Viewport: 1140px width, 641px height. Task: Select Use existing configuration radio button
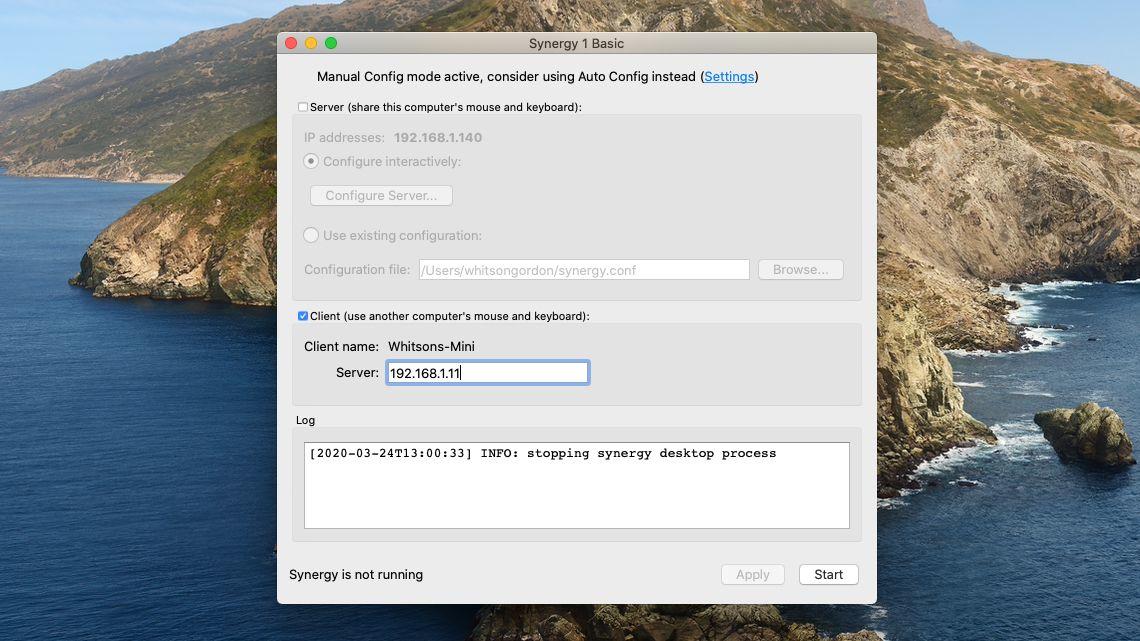pos(311,235)
